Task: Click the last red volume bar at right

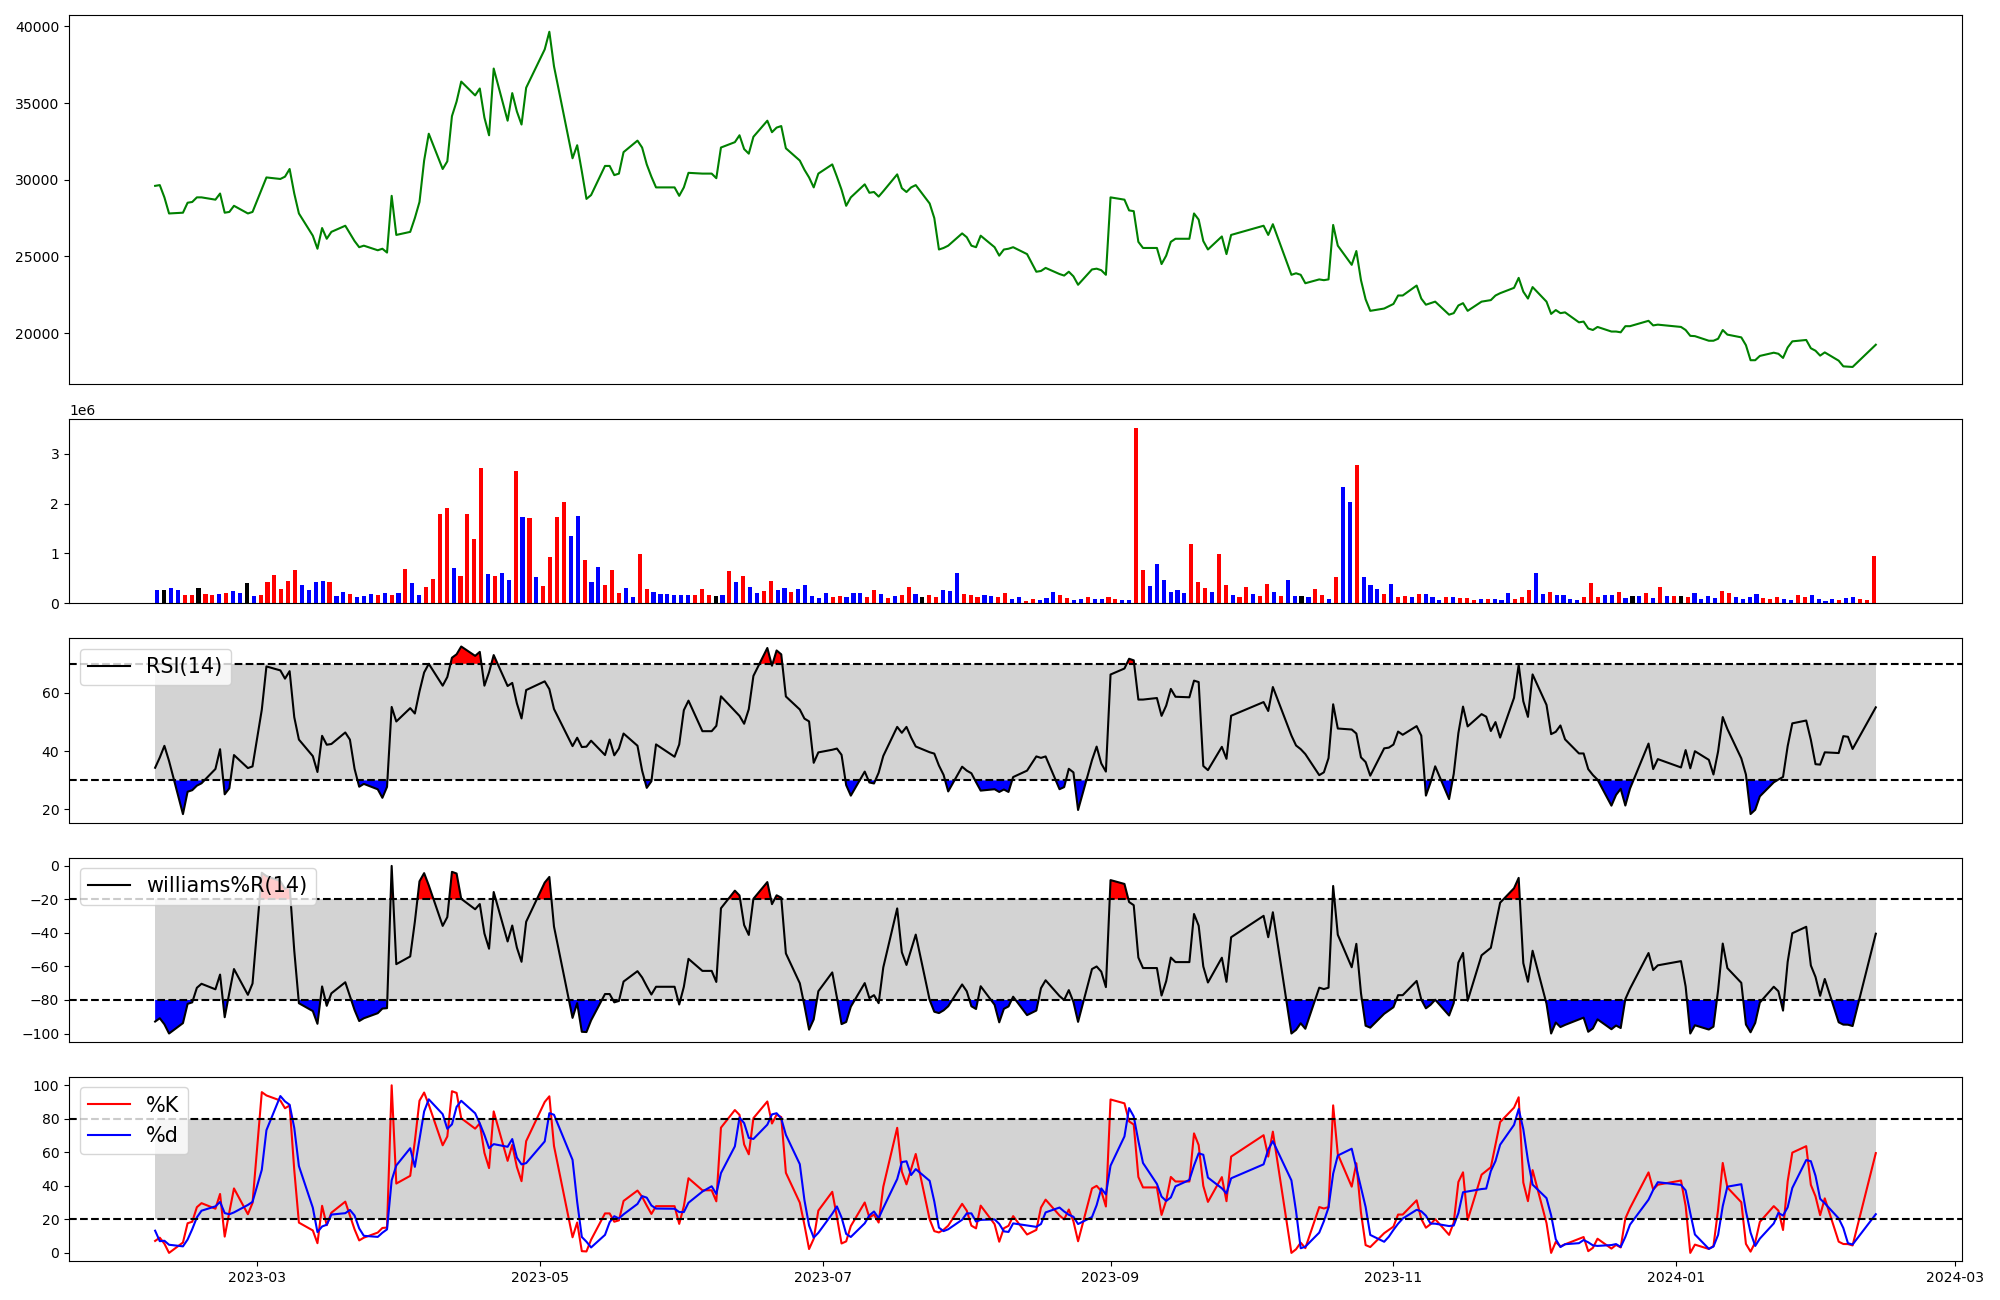Action: pyautogui.click(x=1873, y=580)
